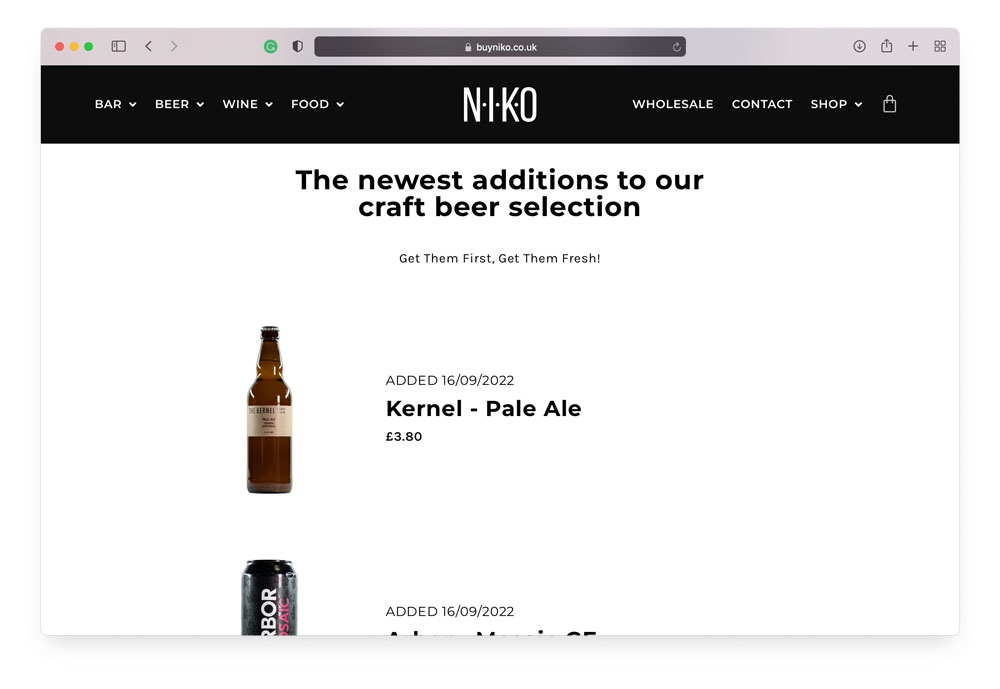Open the Kernel - Pale Ale product link
The width and height of the screenshot is (1000, 689).
click(483, 408)
